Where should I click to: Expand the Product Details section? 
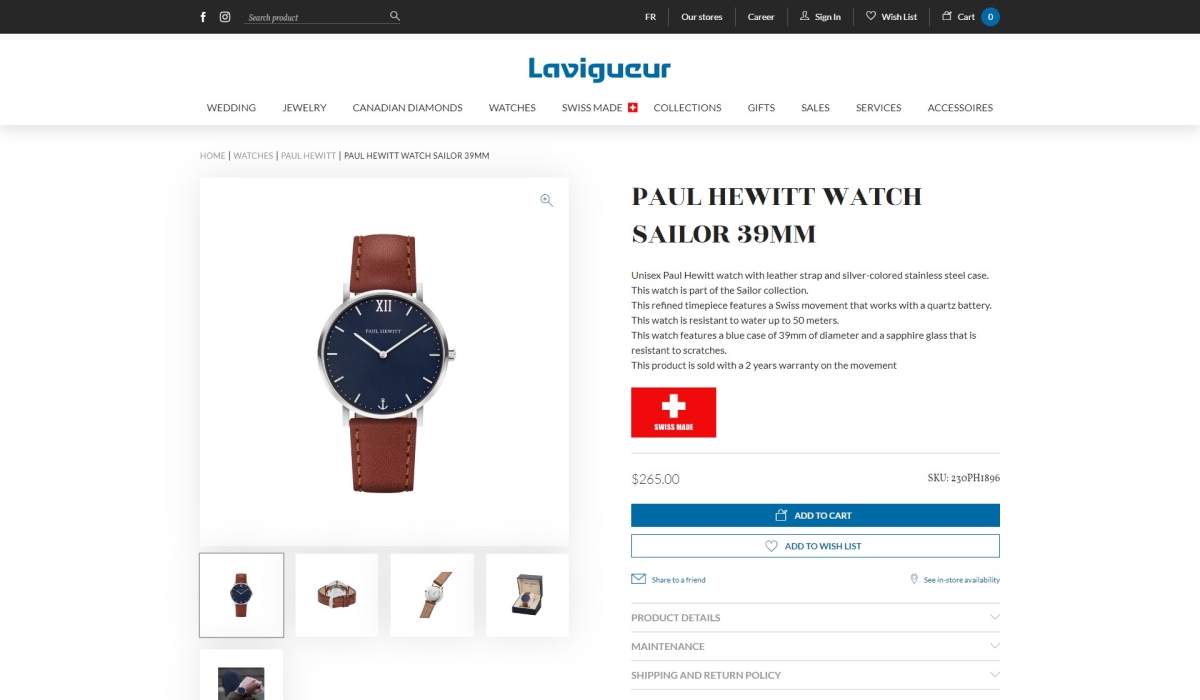[815, 617]
